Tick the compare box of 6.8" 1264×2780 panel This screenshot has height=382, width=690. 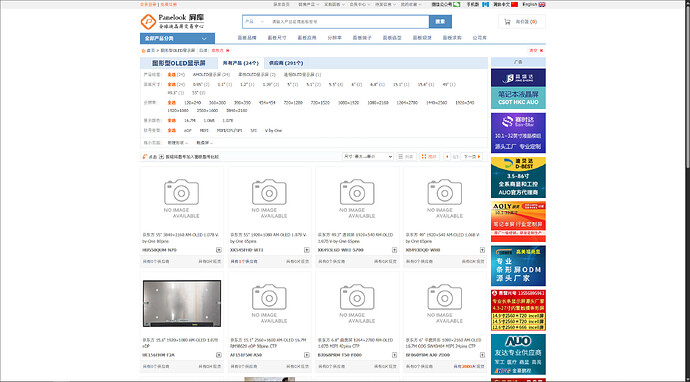tap(394, 355)
